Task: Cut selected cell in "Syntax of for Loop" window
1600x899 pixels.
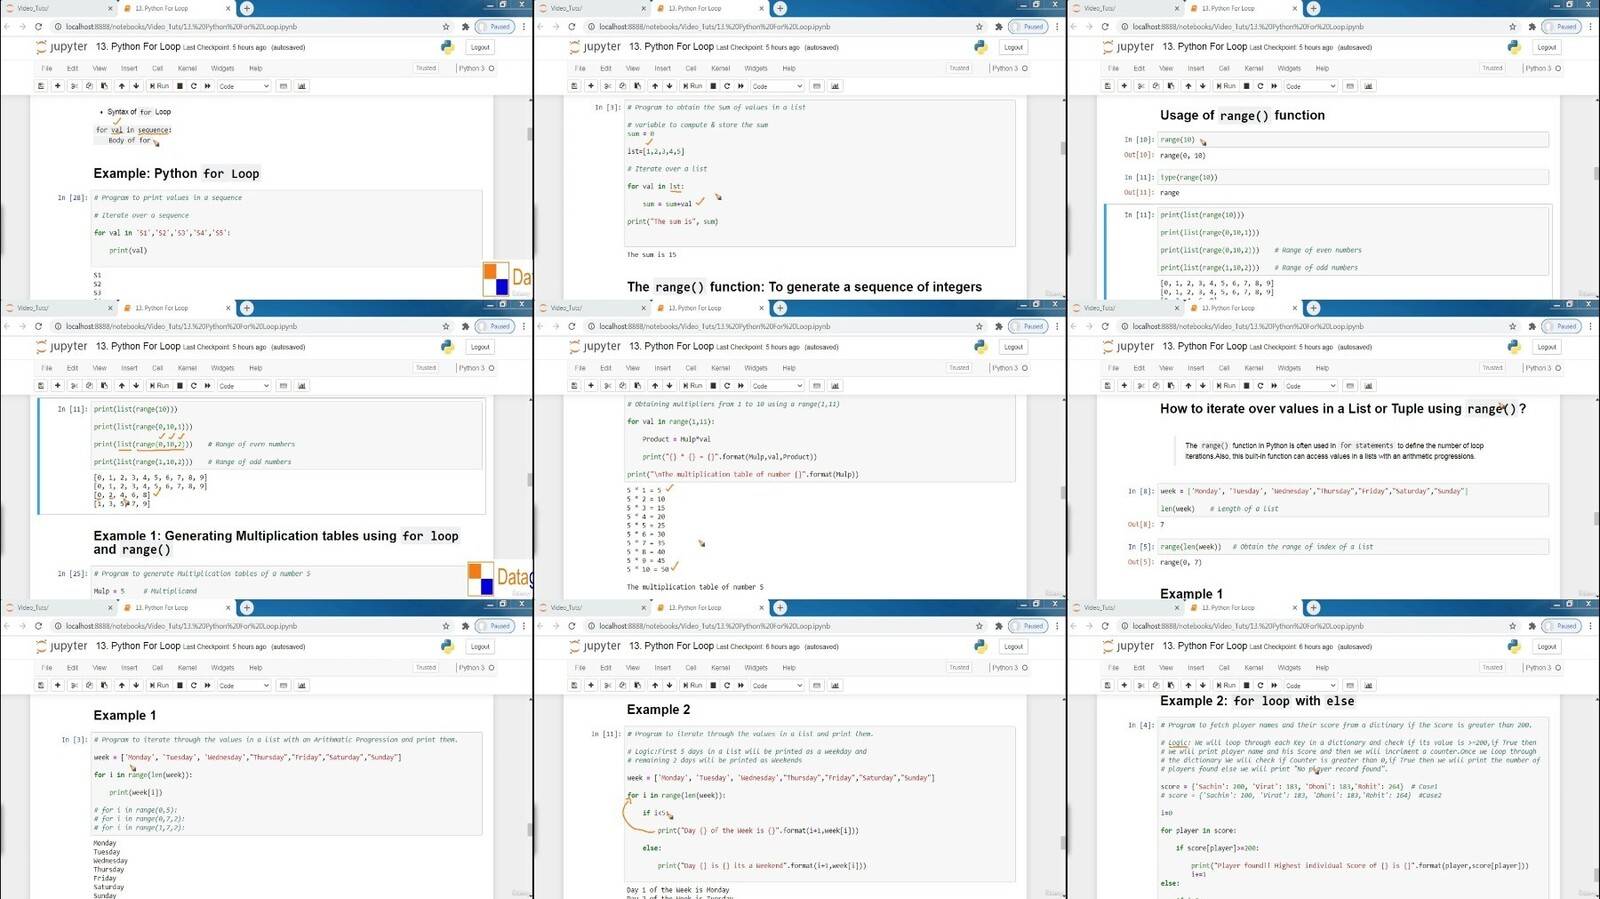Action: pos(73,86)
